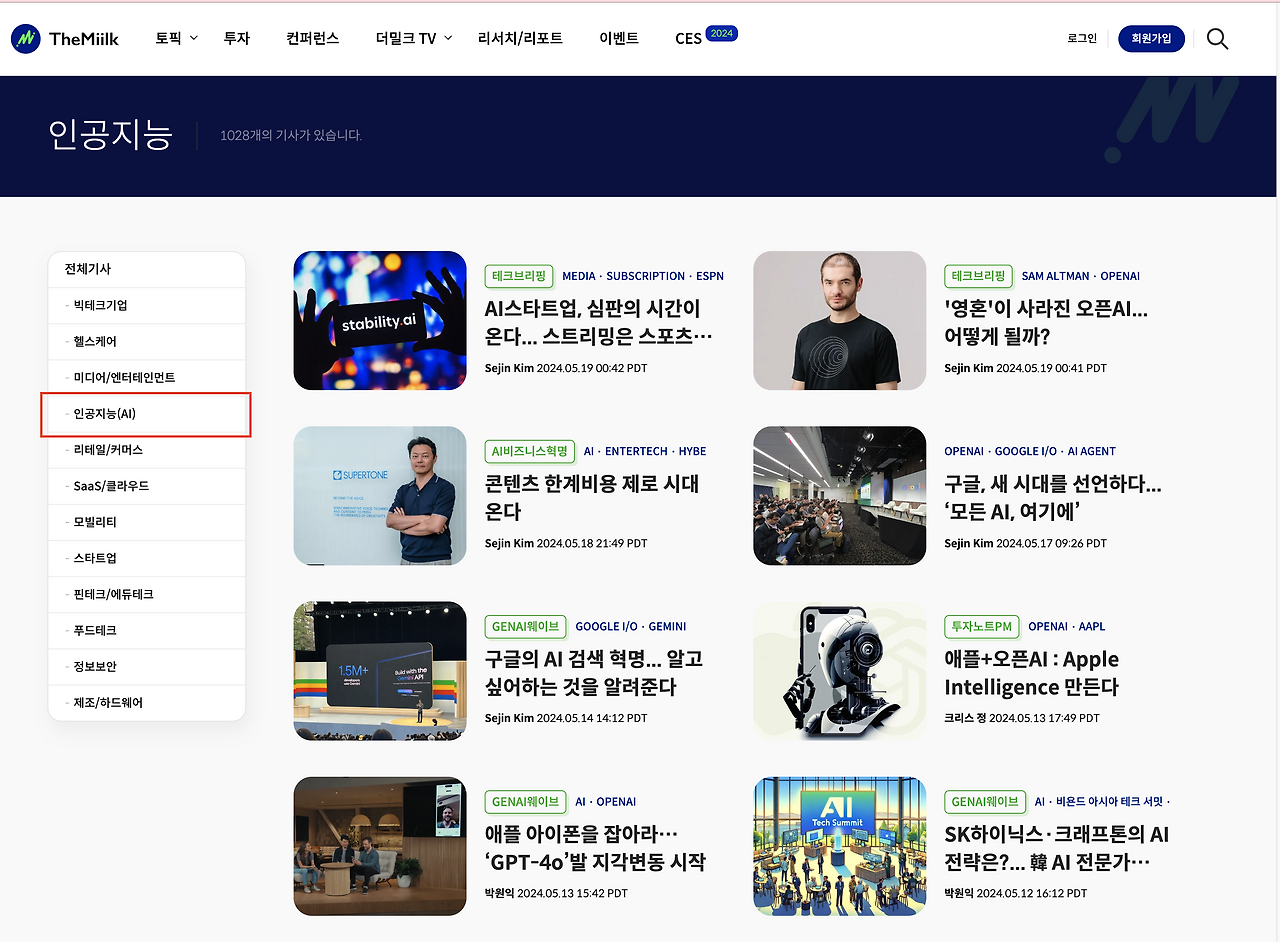Expand the 더밀크 TV dropdown arrow
The image size is (1280, 942).
pos(448,38)
